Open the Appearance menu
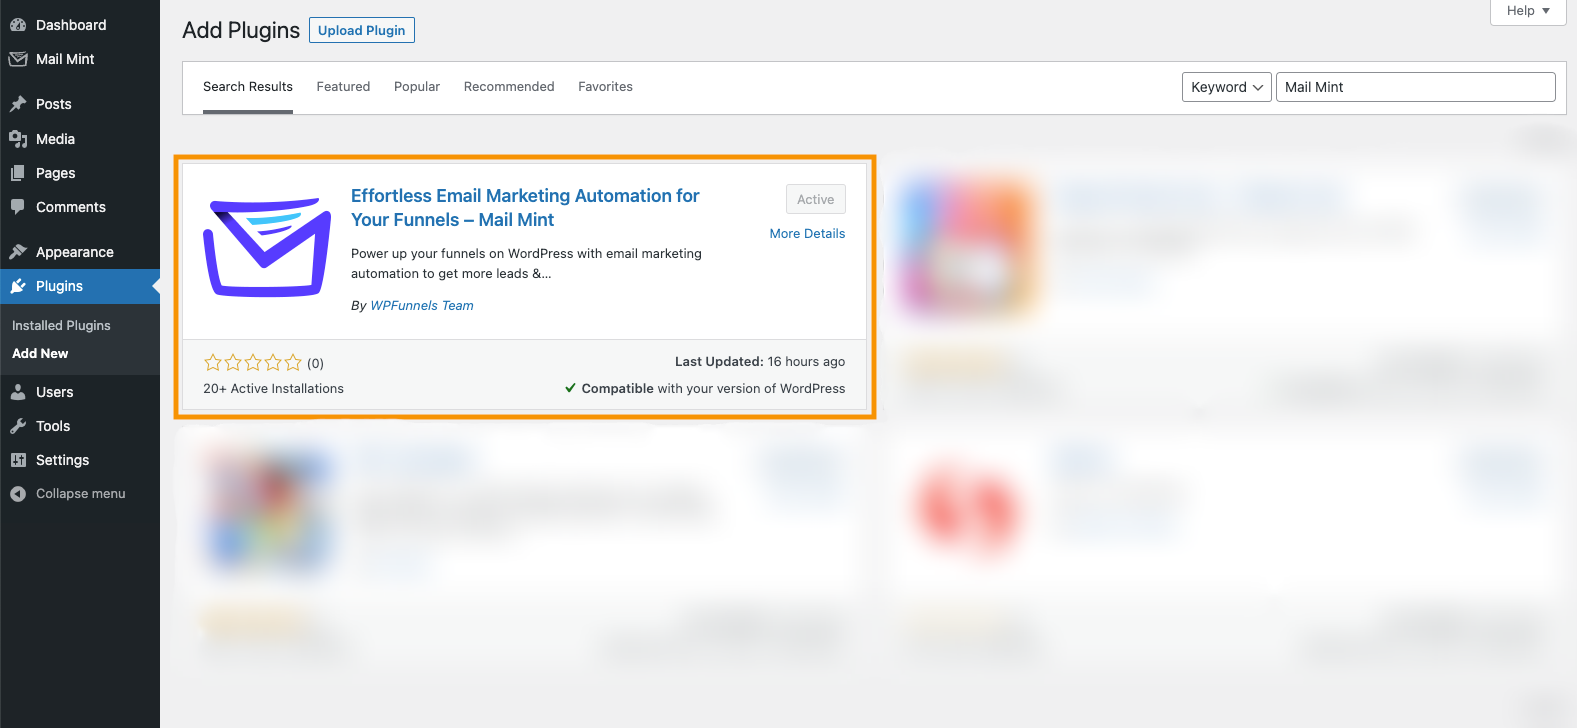 tap(80, 252)
